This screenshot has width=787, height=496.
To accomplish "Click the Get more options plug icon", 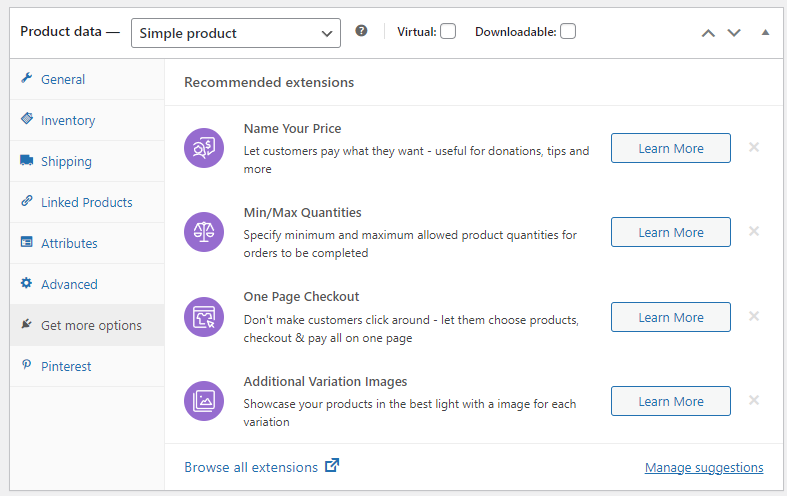I will pyautogui.click(x=27, y=324).
